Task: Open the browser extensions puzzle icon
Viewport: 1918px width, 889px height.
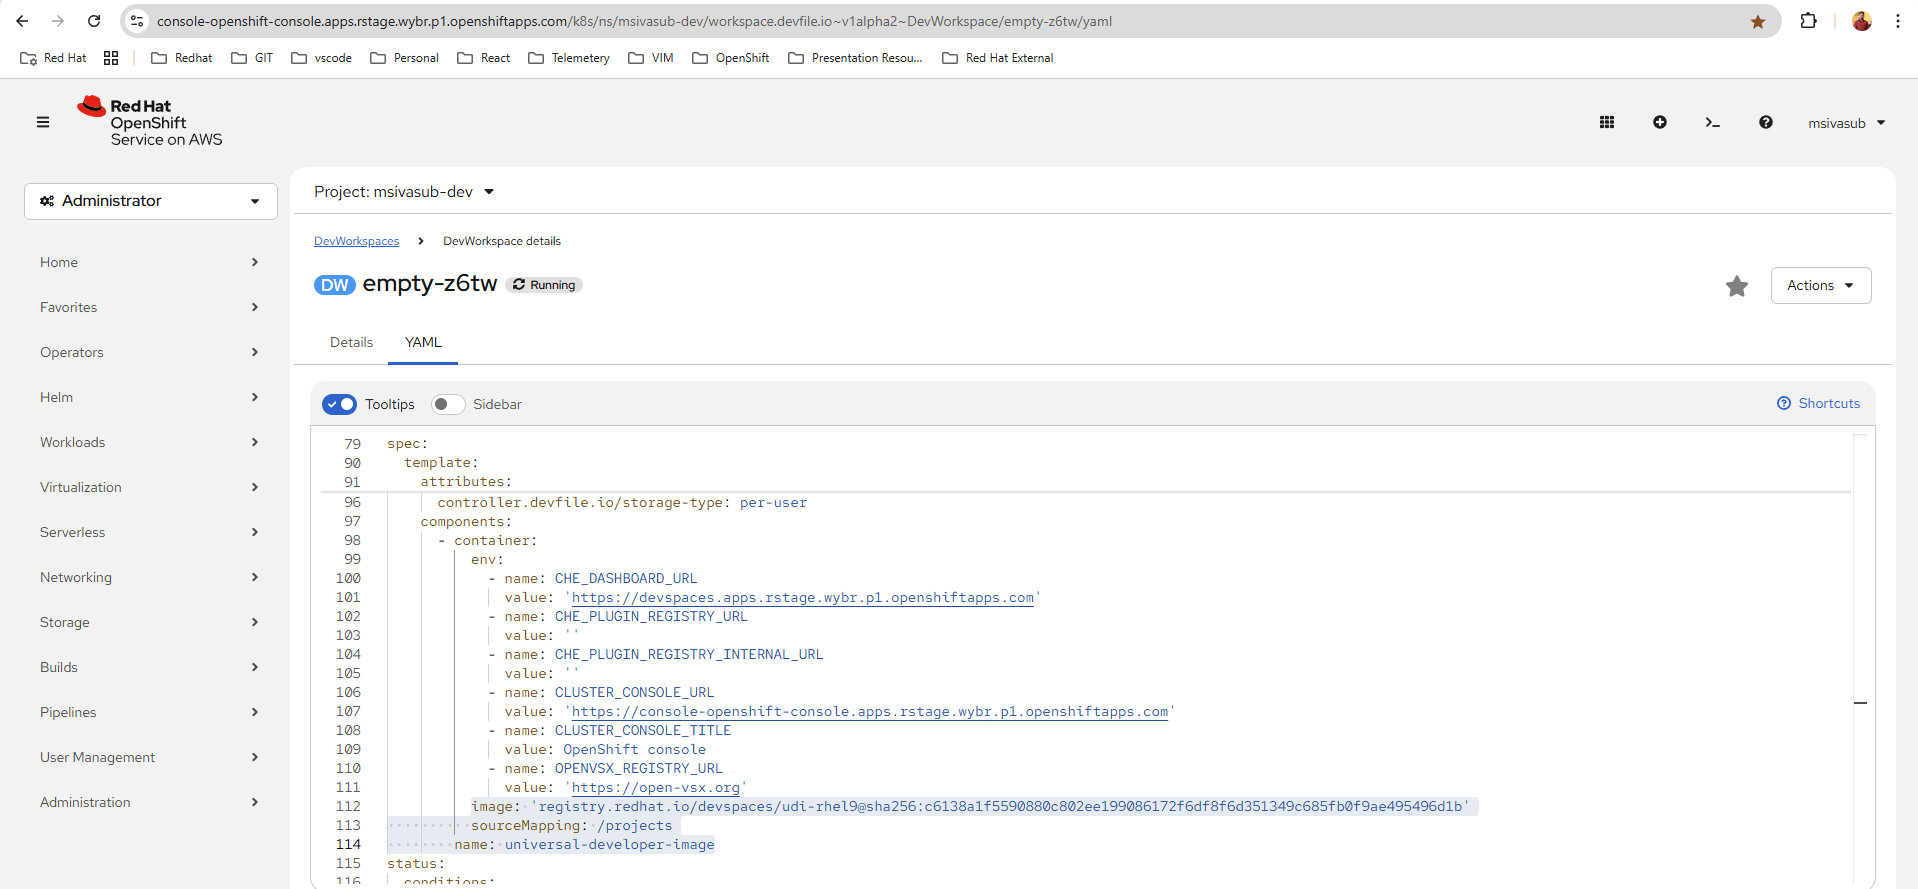Action: [x=1809, y=21]
